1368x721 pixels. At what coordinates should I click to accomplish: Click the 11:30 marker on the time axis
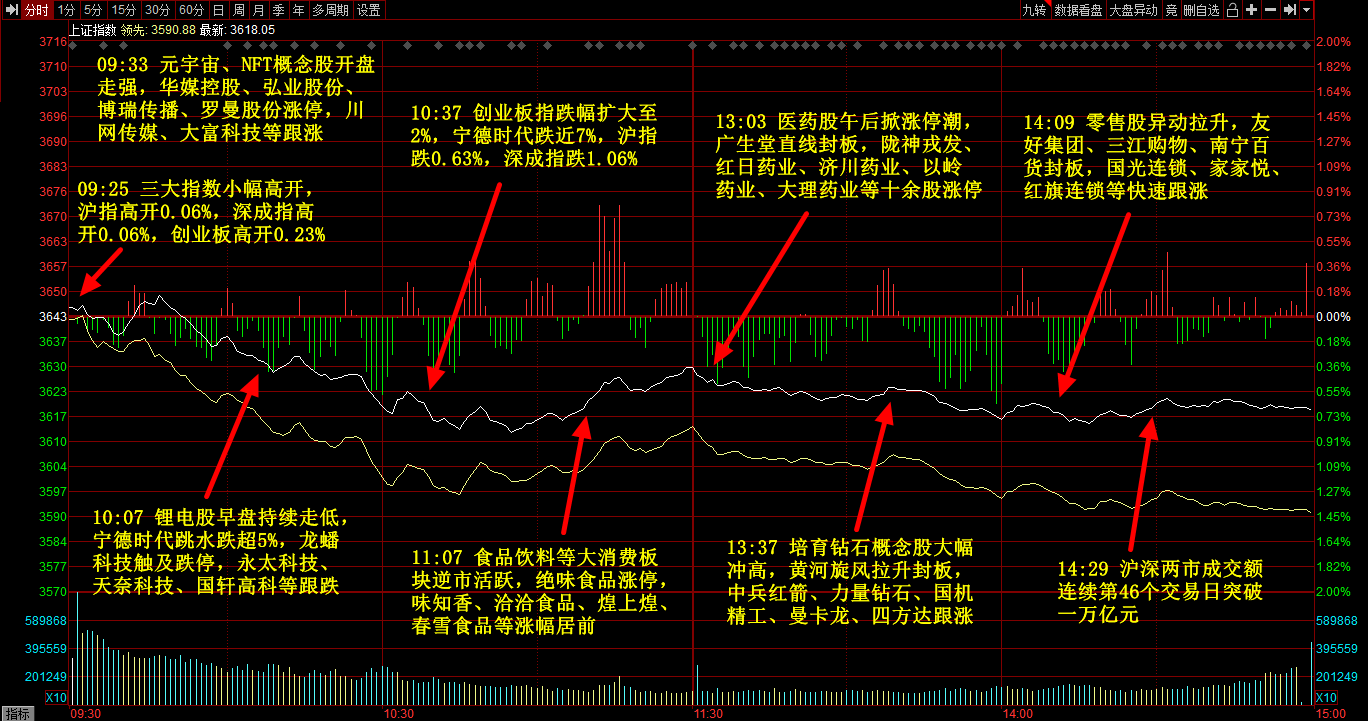click(708, 713)
